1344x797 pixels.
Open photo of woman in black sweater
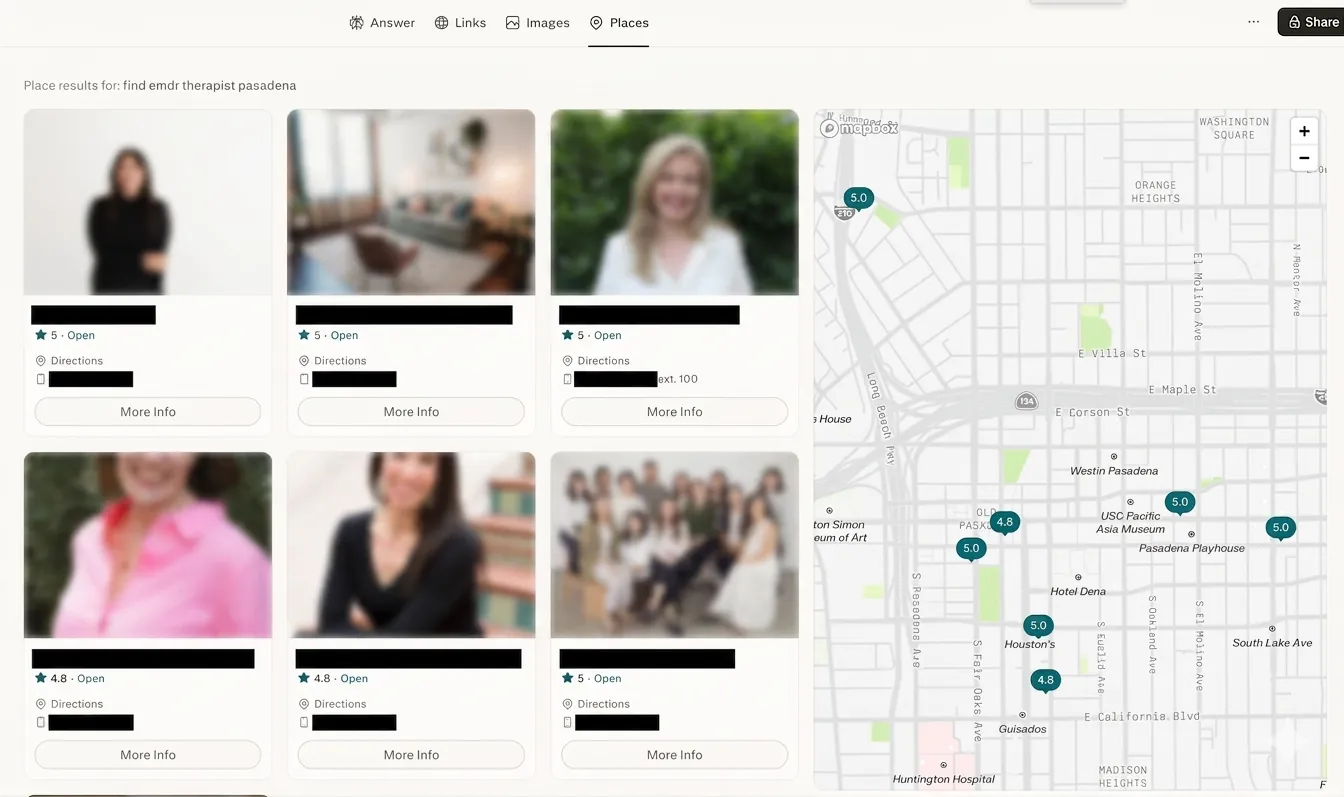tap(148, 202)
